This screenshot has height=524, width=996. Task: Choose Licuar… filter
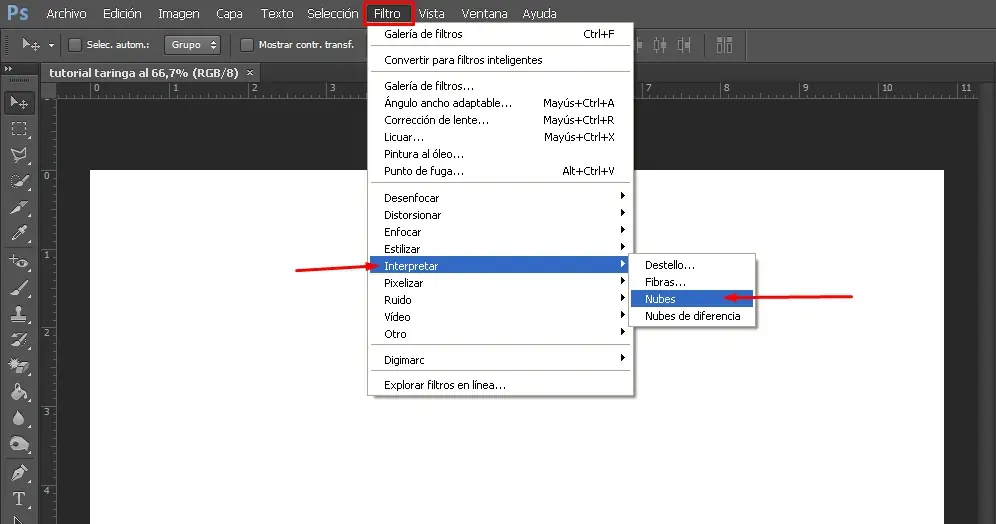501,137
